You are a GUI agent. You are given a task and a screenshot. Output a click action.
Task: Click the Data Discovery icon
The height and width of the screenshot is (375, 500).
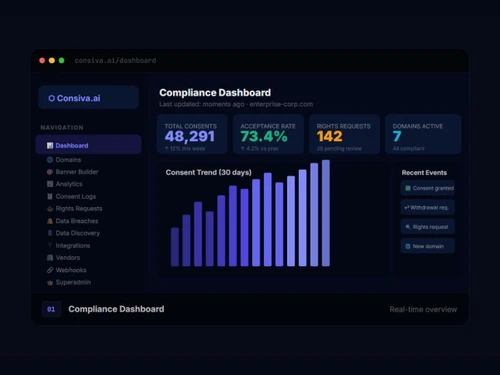[50, 233]
